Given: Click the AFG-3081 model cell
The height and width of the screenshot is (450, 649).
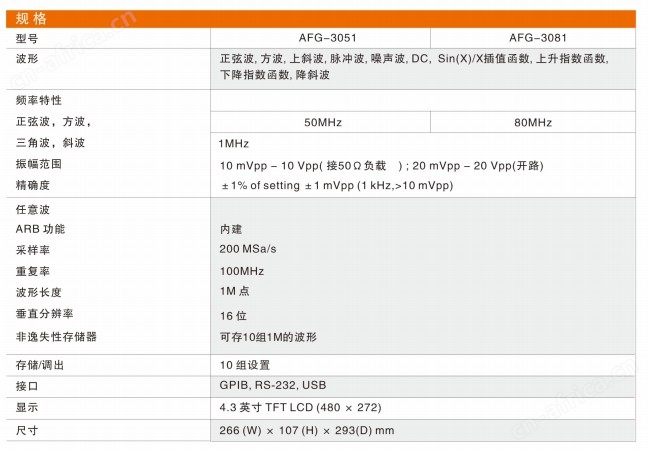Looking at the screenshot, I should click(x=538, y=38).
